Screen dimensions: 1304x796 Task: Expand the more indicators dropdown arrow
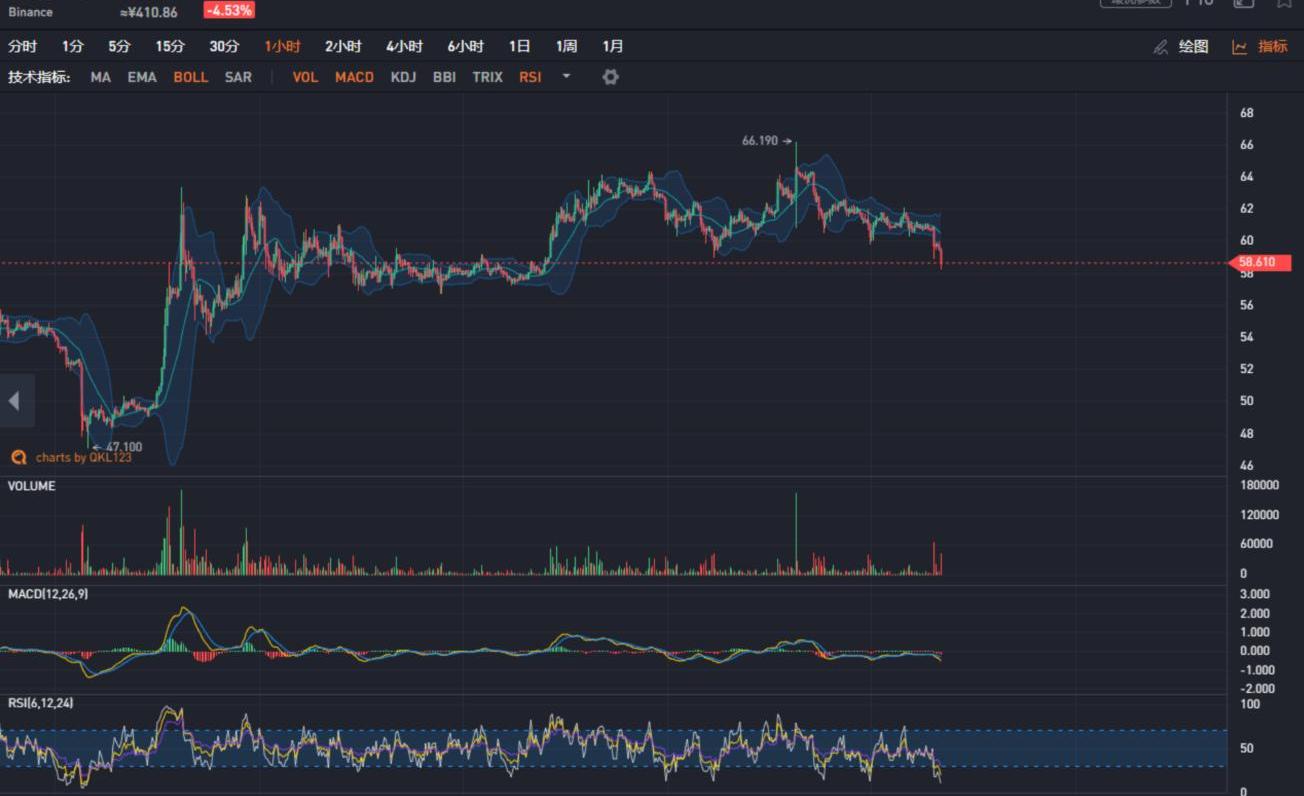(566, 77)
